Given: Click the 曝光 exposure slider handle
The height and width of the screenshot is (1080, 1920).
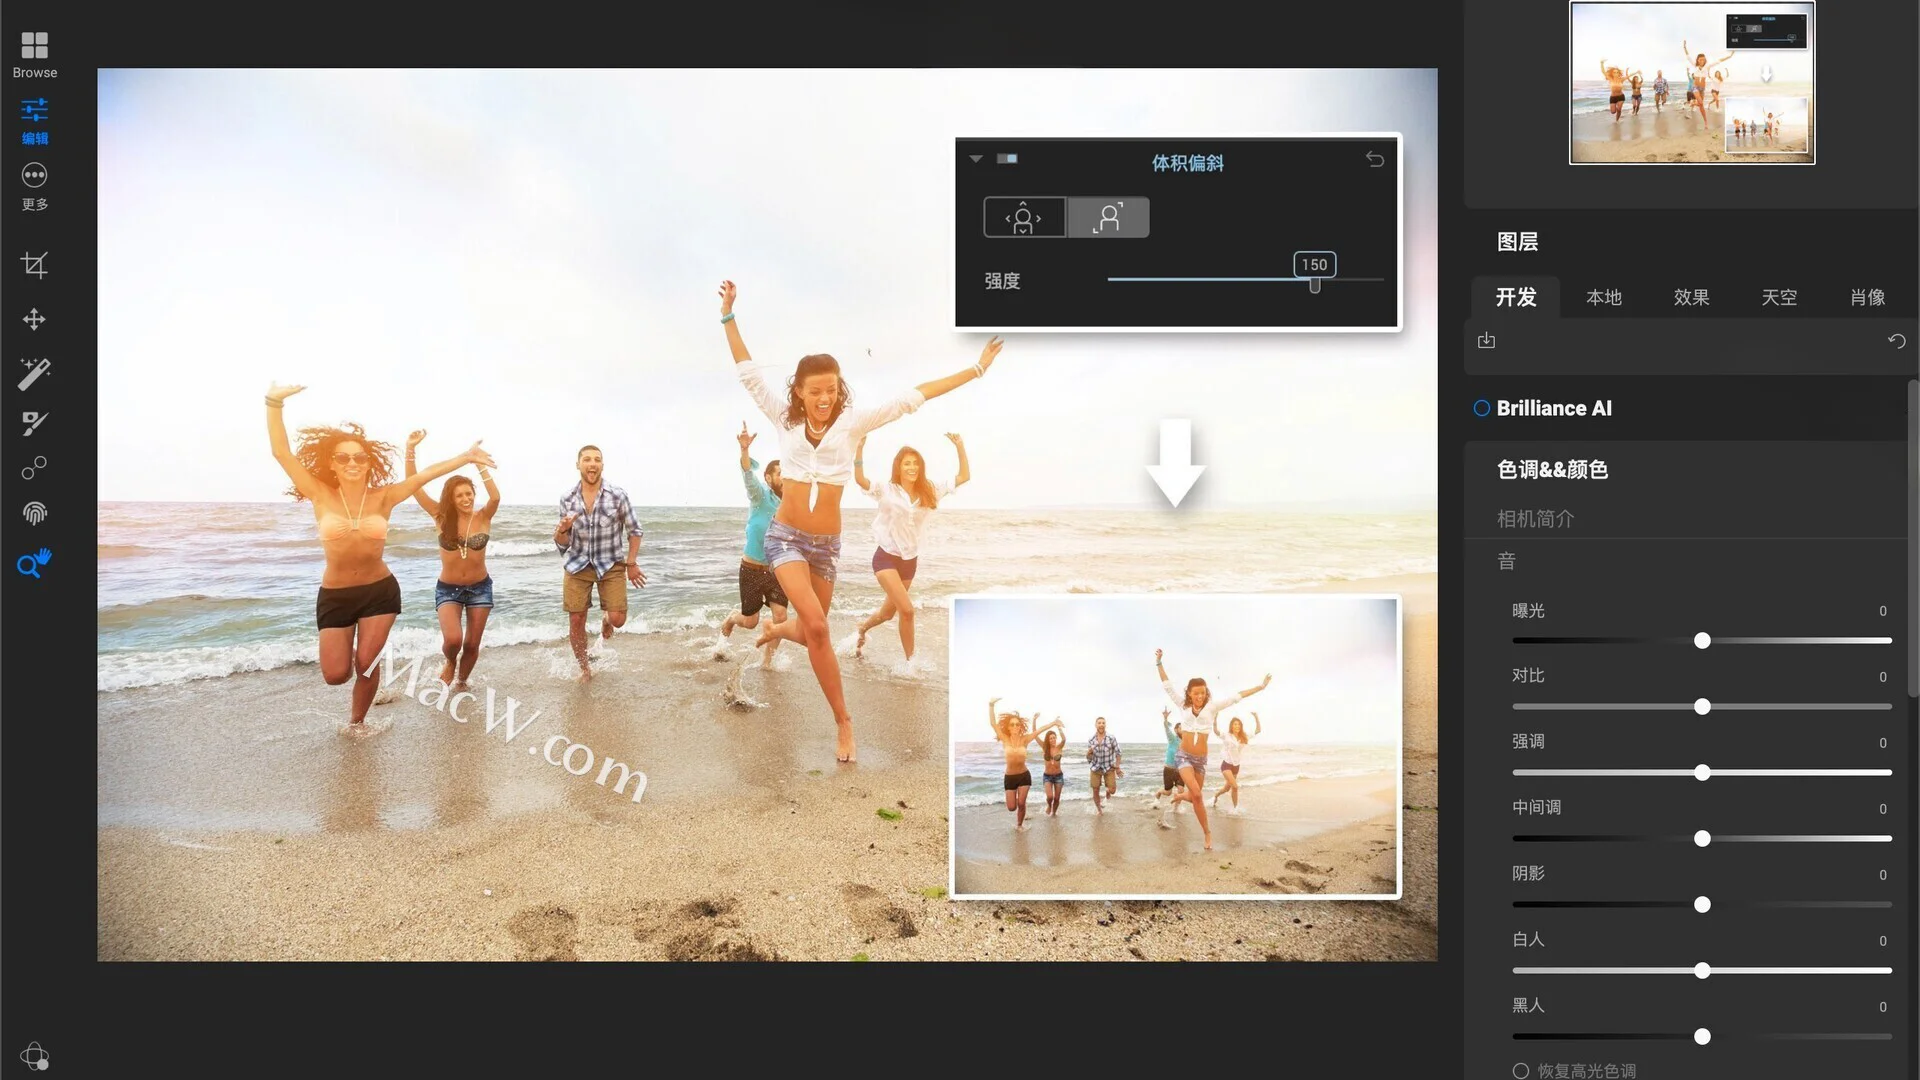Looking at the screenshot, I should point(1702,641).
